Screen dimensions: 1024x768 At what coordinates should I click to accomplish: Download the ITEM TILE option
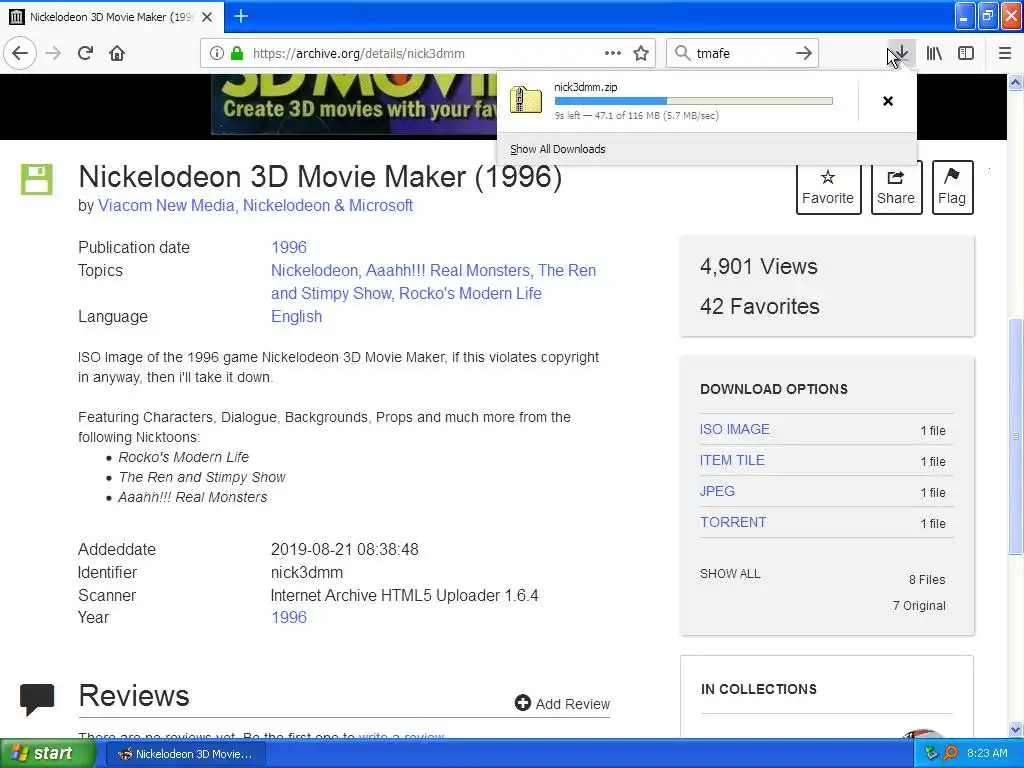point(732,460)
